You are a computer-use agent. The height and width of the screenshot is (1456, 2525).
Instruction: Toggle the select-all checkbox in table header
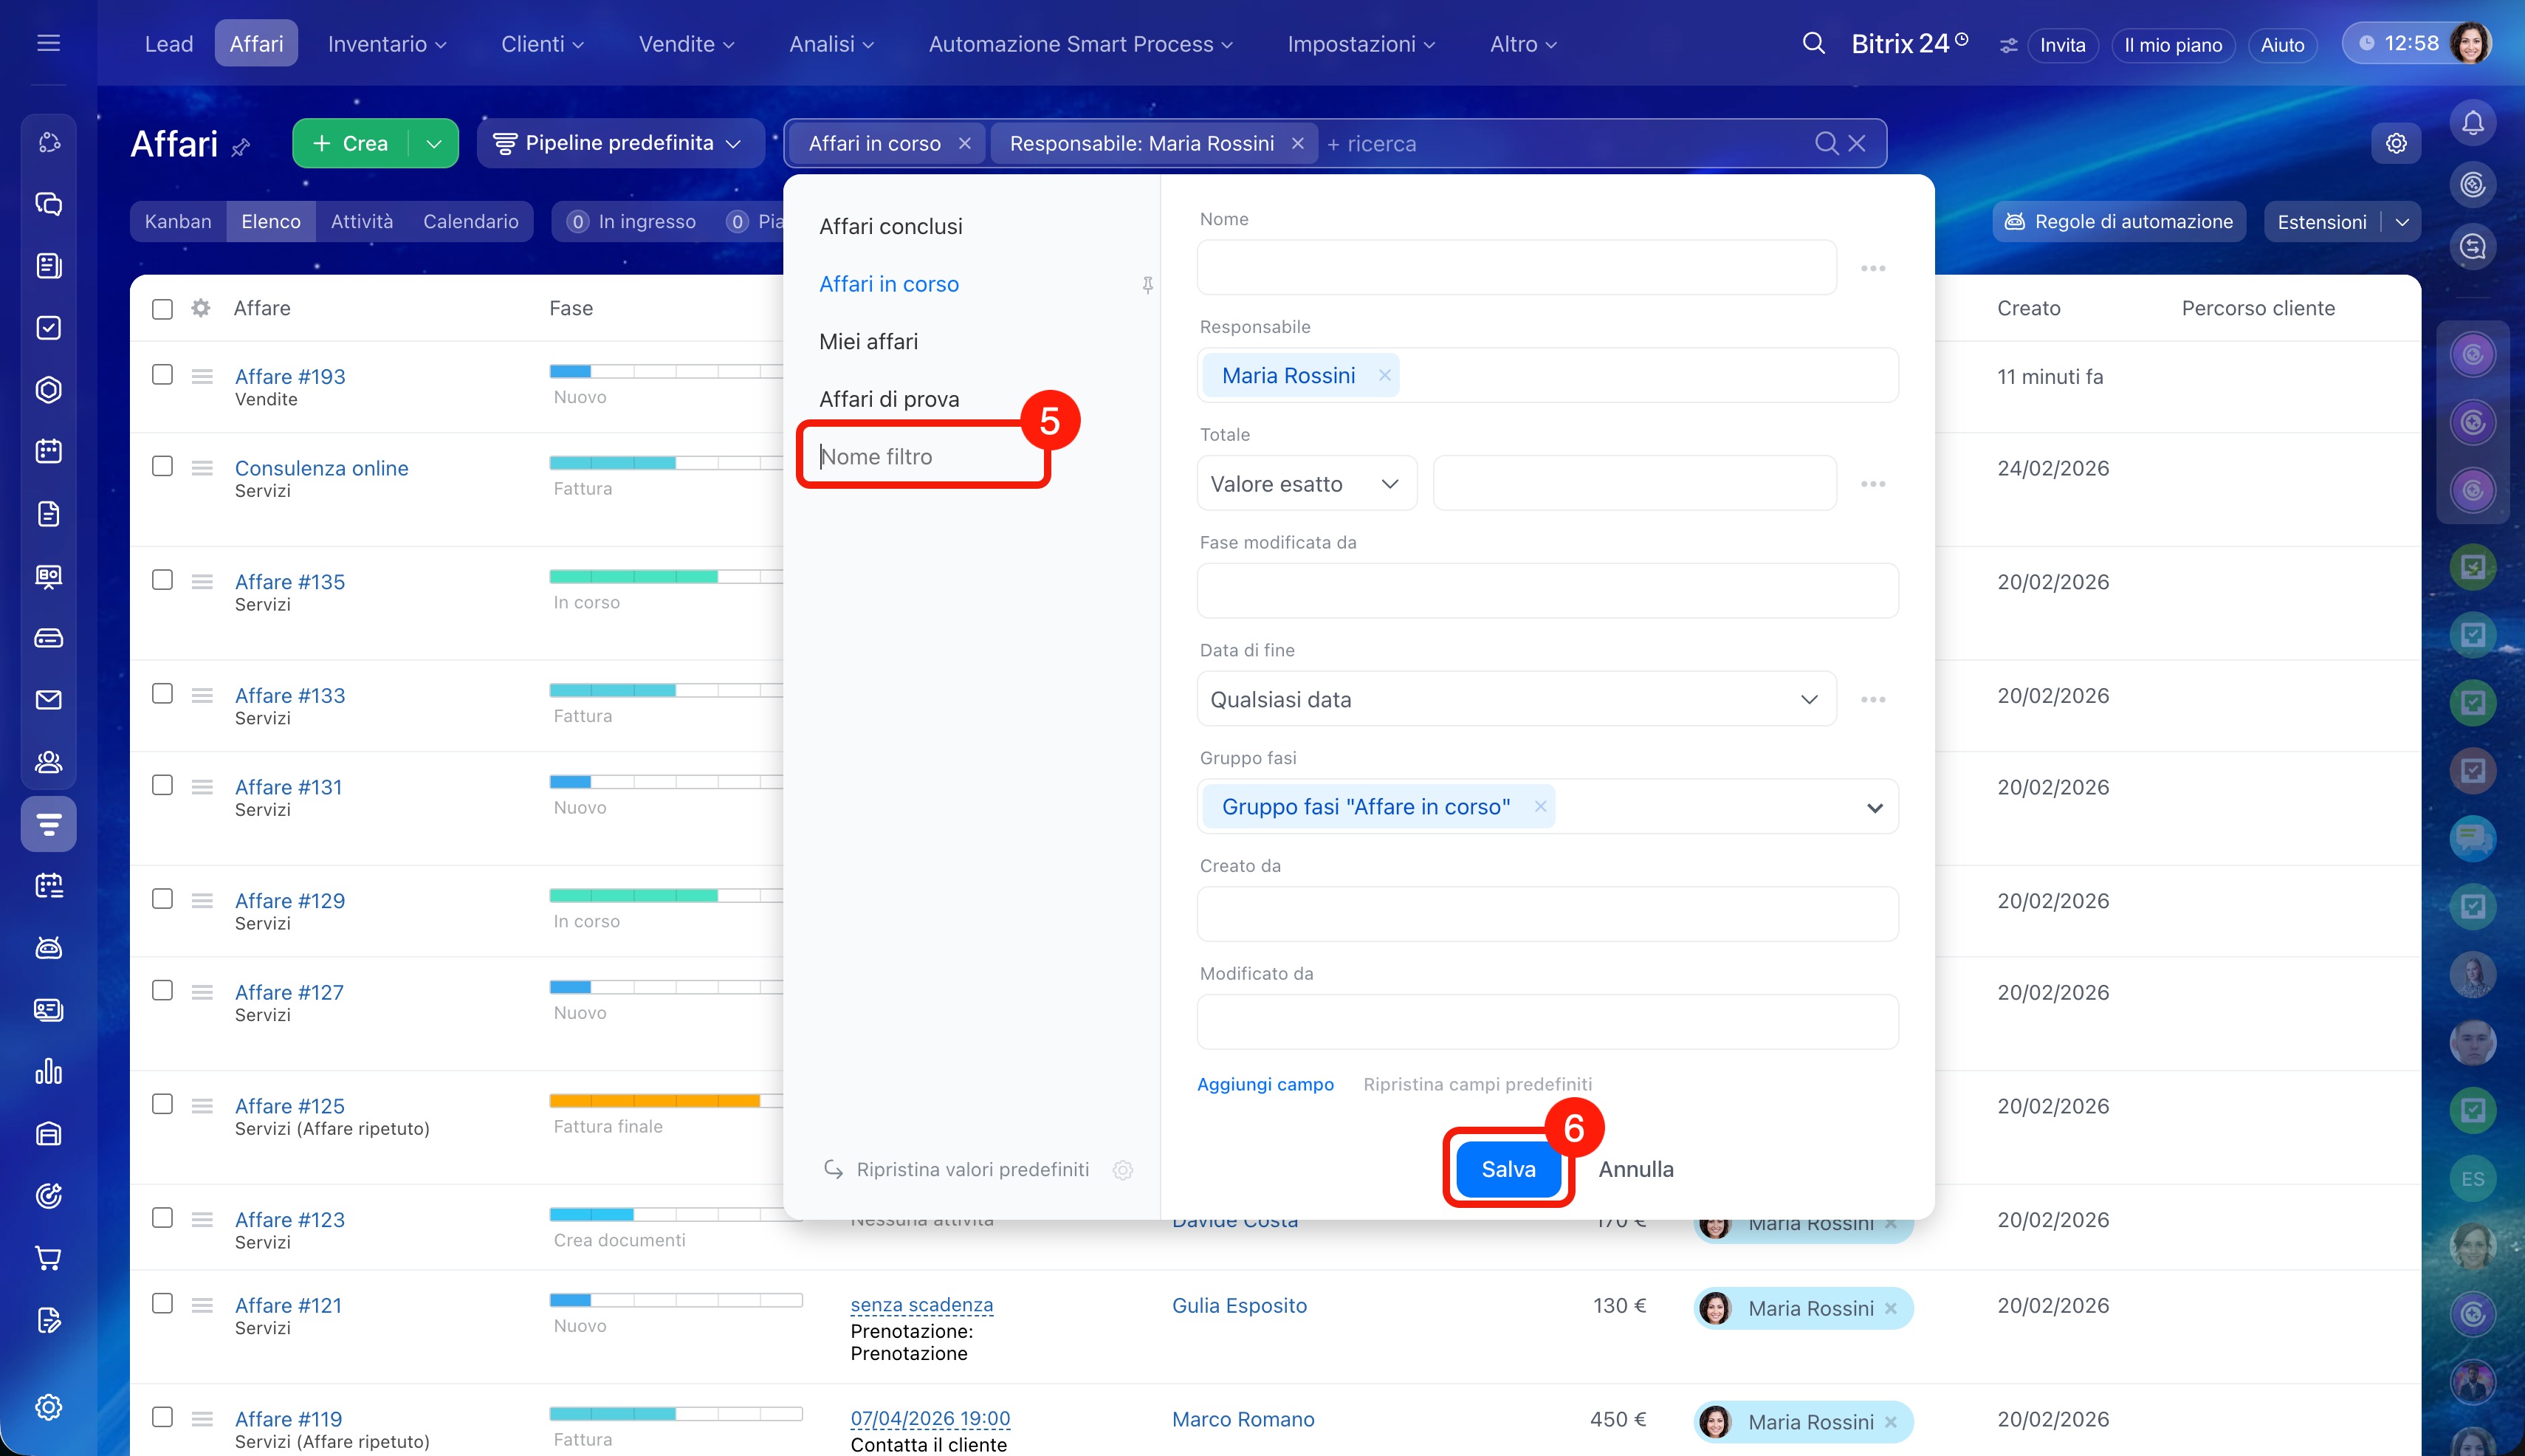pos(162,309)
